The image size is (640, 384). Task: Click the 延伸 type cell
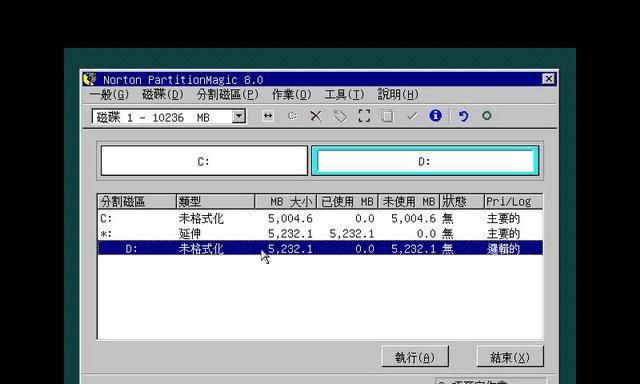pos(190,233)
